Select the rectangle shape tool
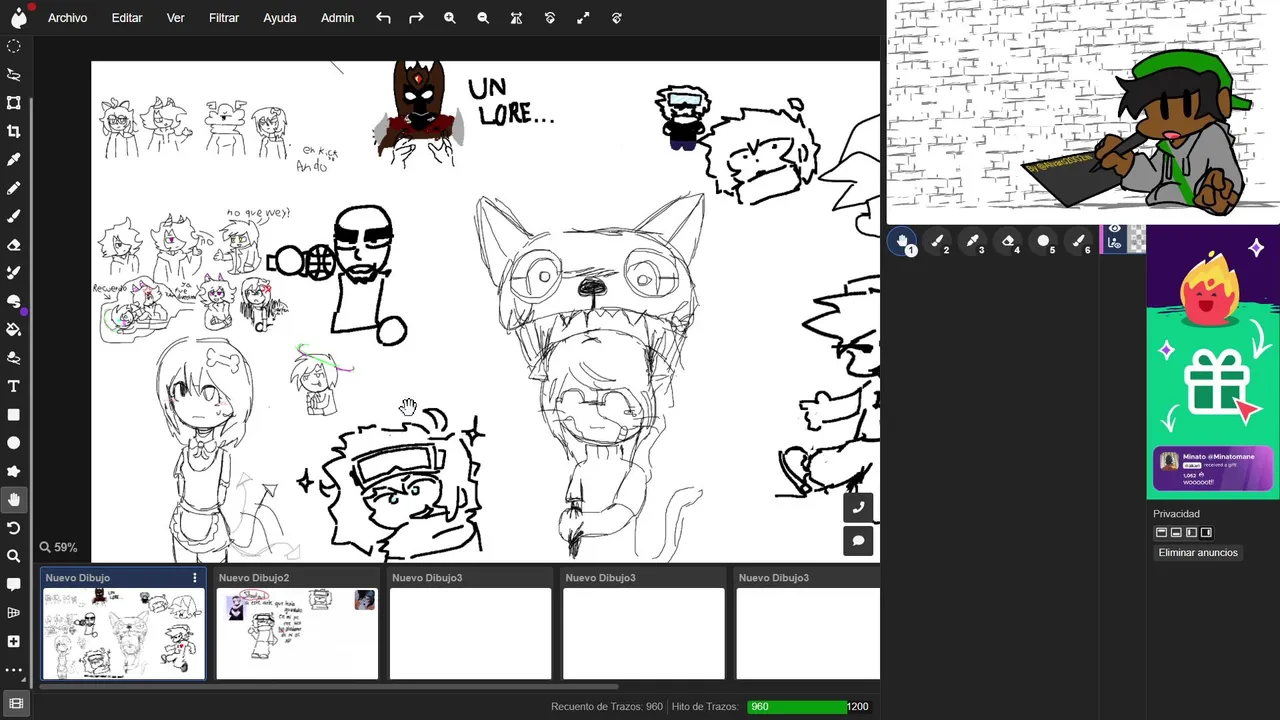 (x=14, y=414)
